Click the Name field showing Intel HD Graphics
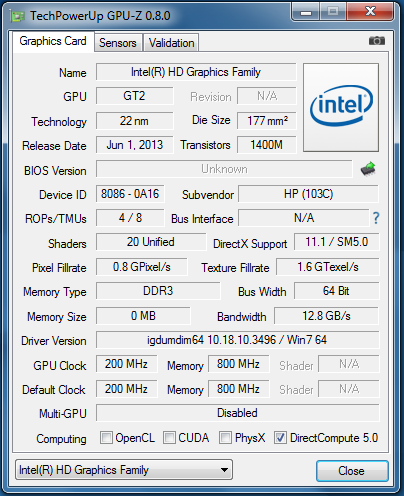The width and height of the screenshot is (404, 496). pyautogui.click(x=196, y=72)
